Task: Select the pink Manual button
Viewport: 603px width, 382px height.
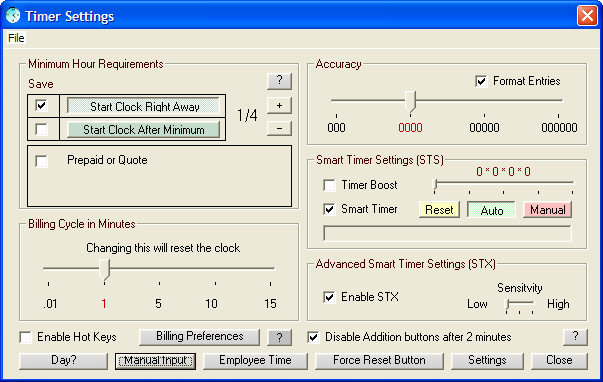Action: pyautogui.click(x=547, y=210)
